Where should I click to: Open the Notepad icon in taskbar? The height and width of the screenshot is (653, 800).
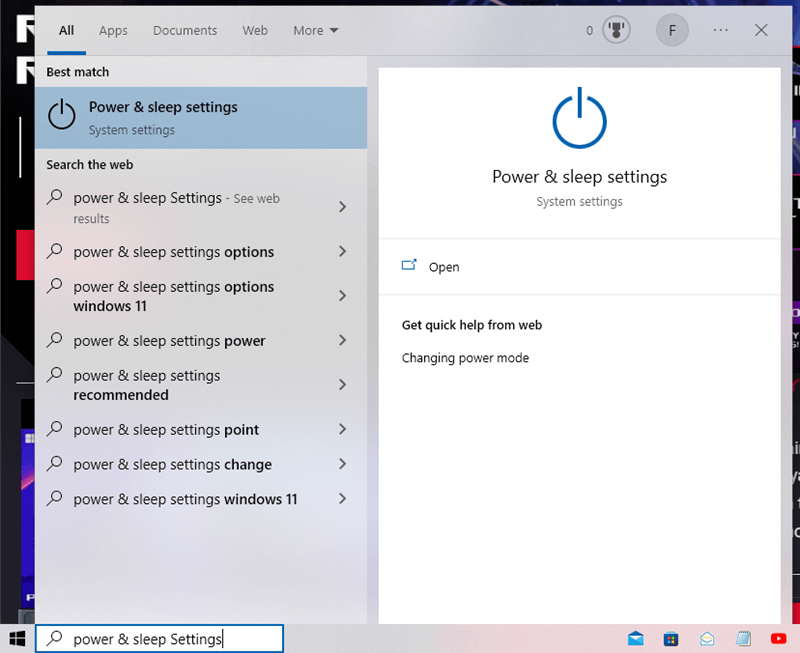point(743,639)
